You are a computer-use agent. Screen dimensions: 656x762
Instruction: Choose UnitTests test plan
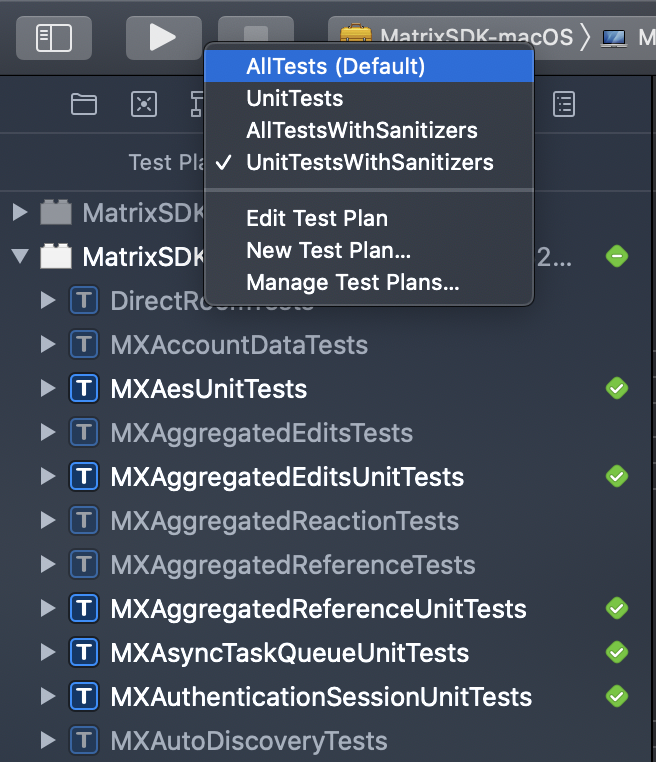tap(369, 98)
